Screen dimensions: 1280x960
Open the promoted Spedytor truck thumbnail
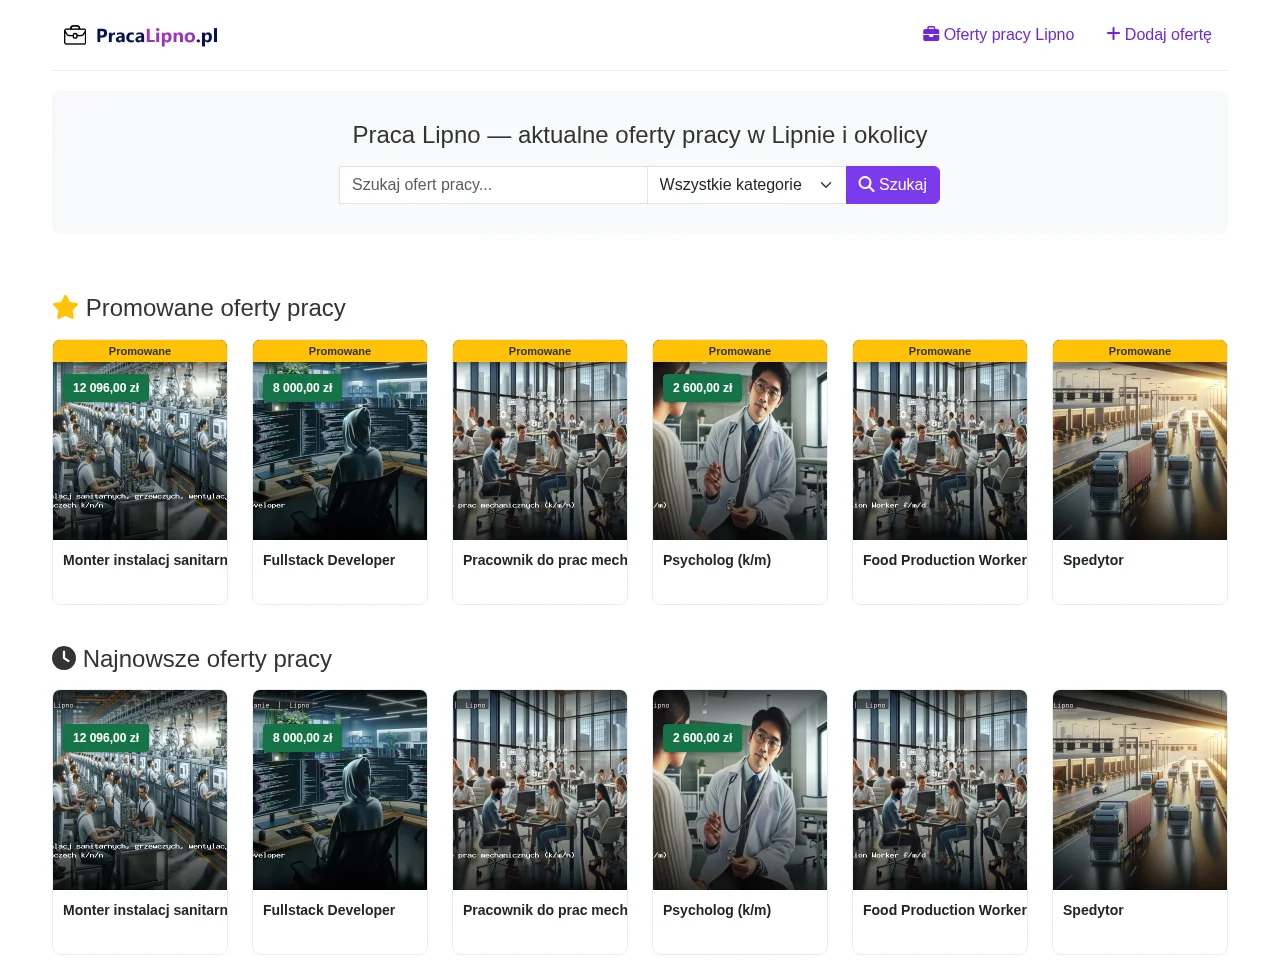(1140, 451)
